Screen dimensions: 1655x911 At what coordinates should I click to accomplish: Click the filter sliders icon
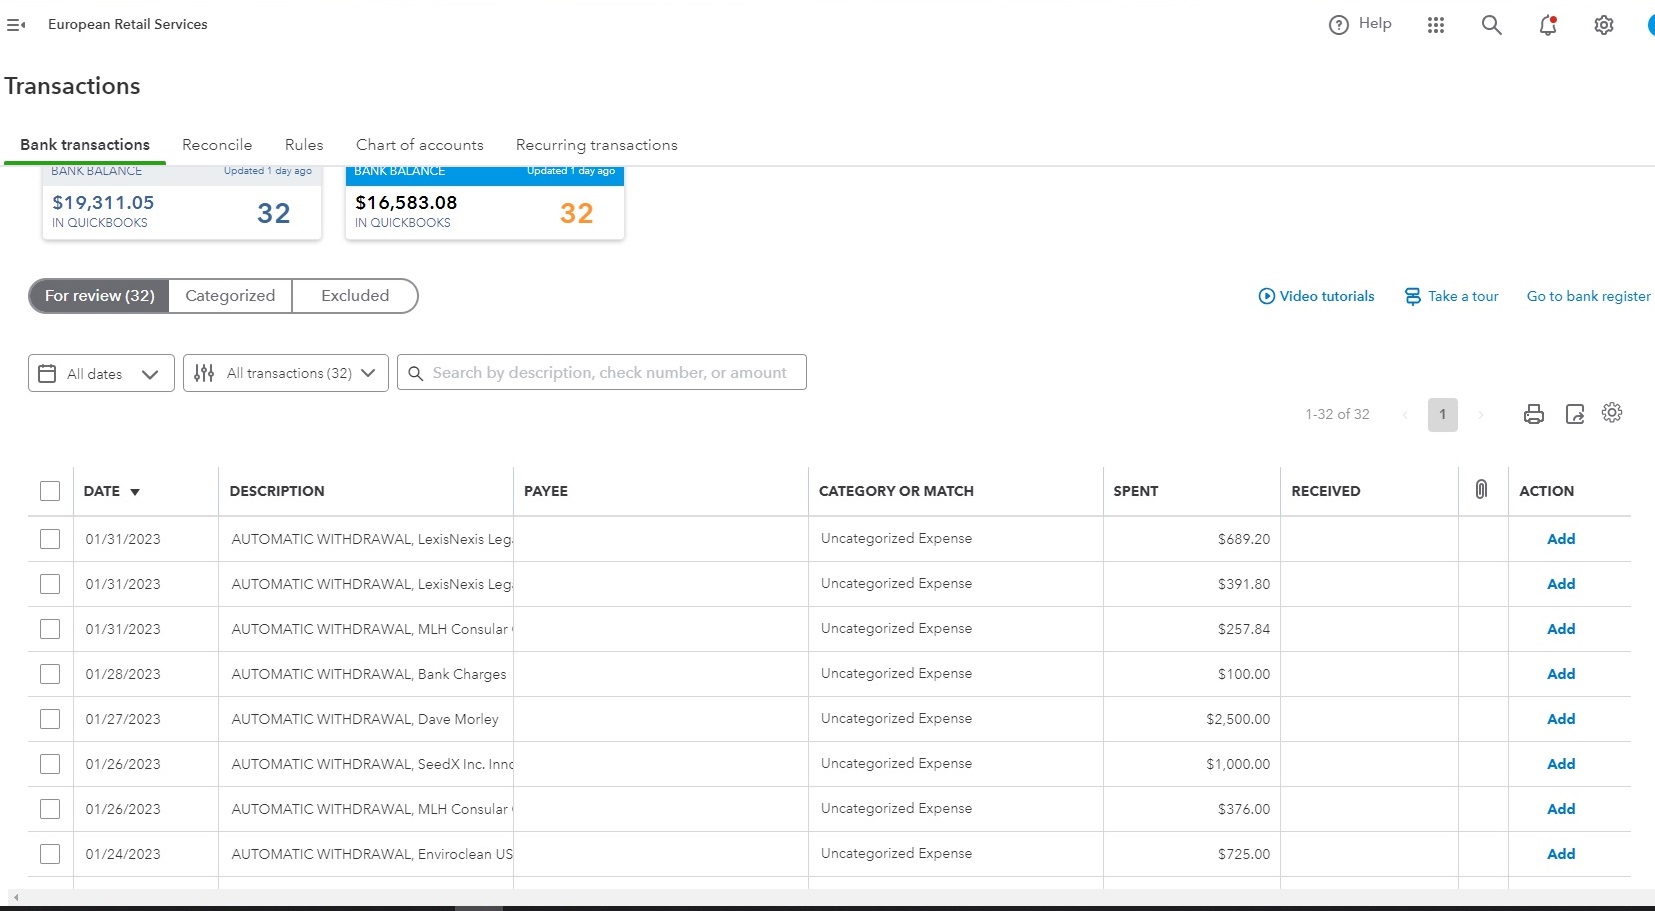click(x=204, y=373)
